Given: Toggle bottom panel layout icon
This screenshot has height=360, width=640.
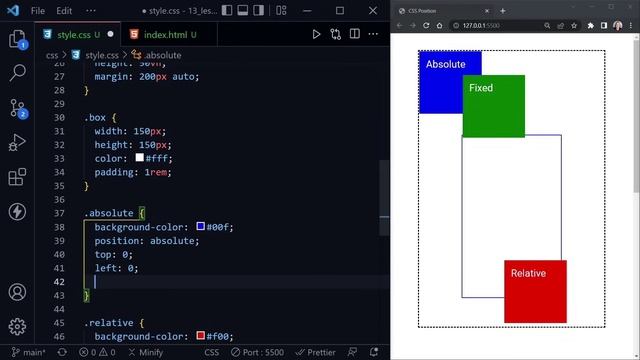Looking at the screenshot, I should (242, 10).
